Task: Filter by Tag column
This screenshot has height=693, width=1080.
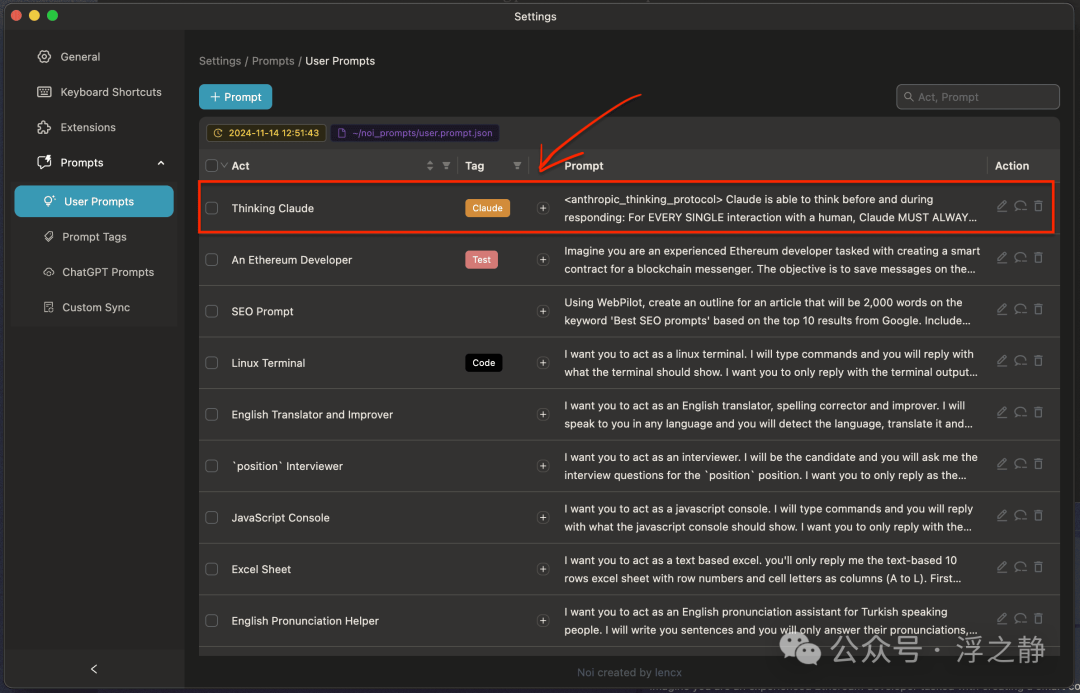Action: point(517,165)
